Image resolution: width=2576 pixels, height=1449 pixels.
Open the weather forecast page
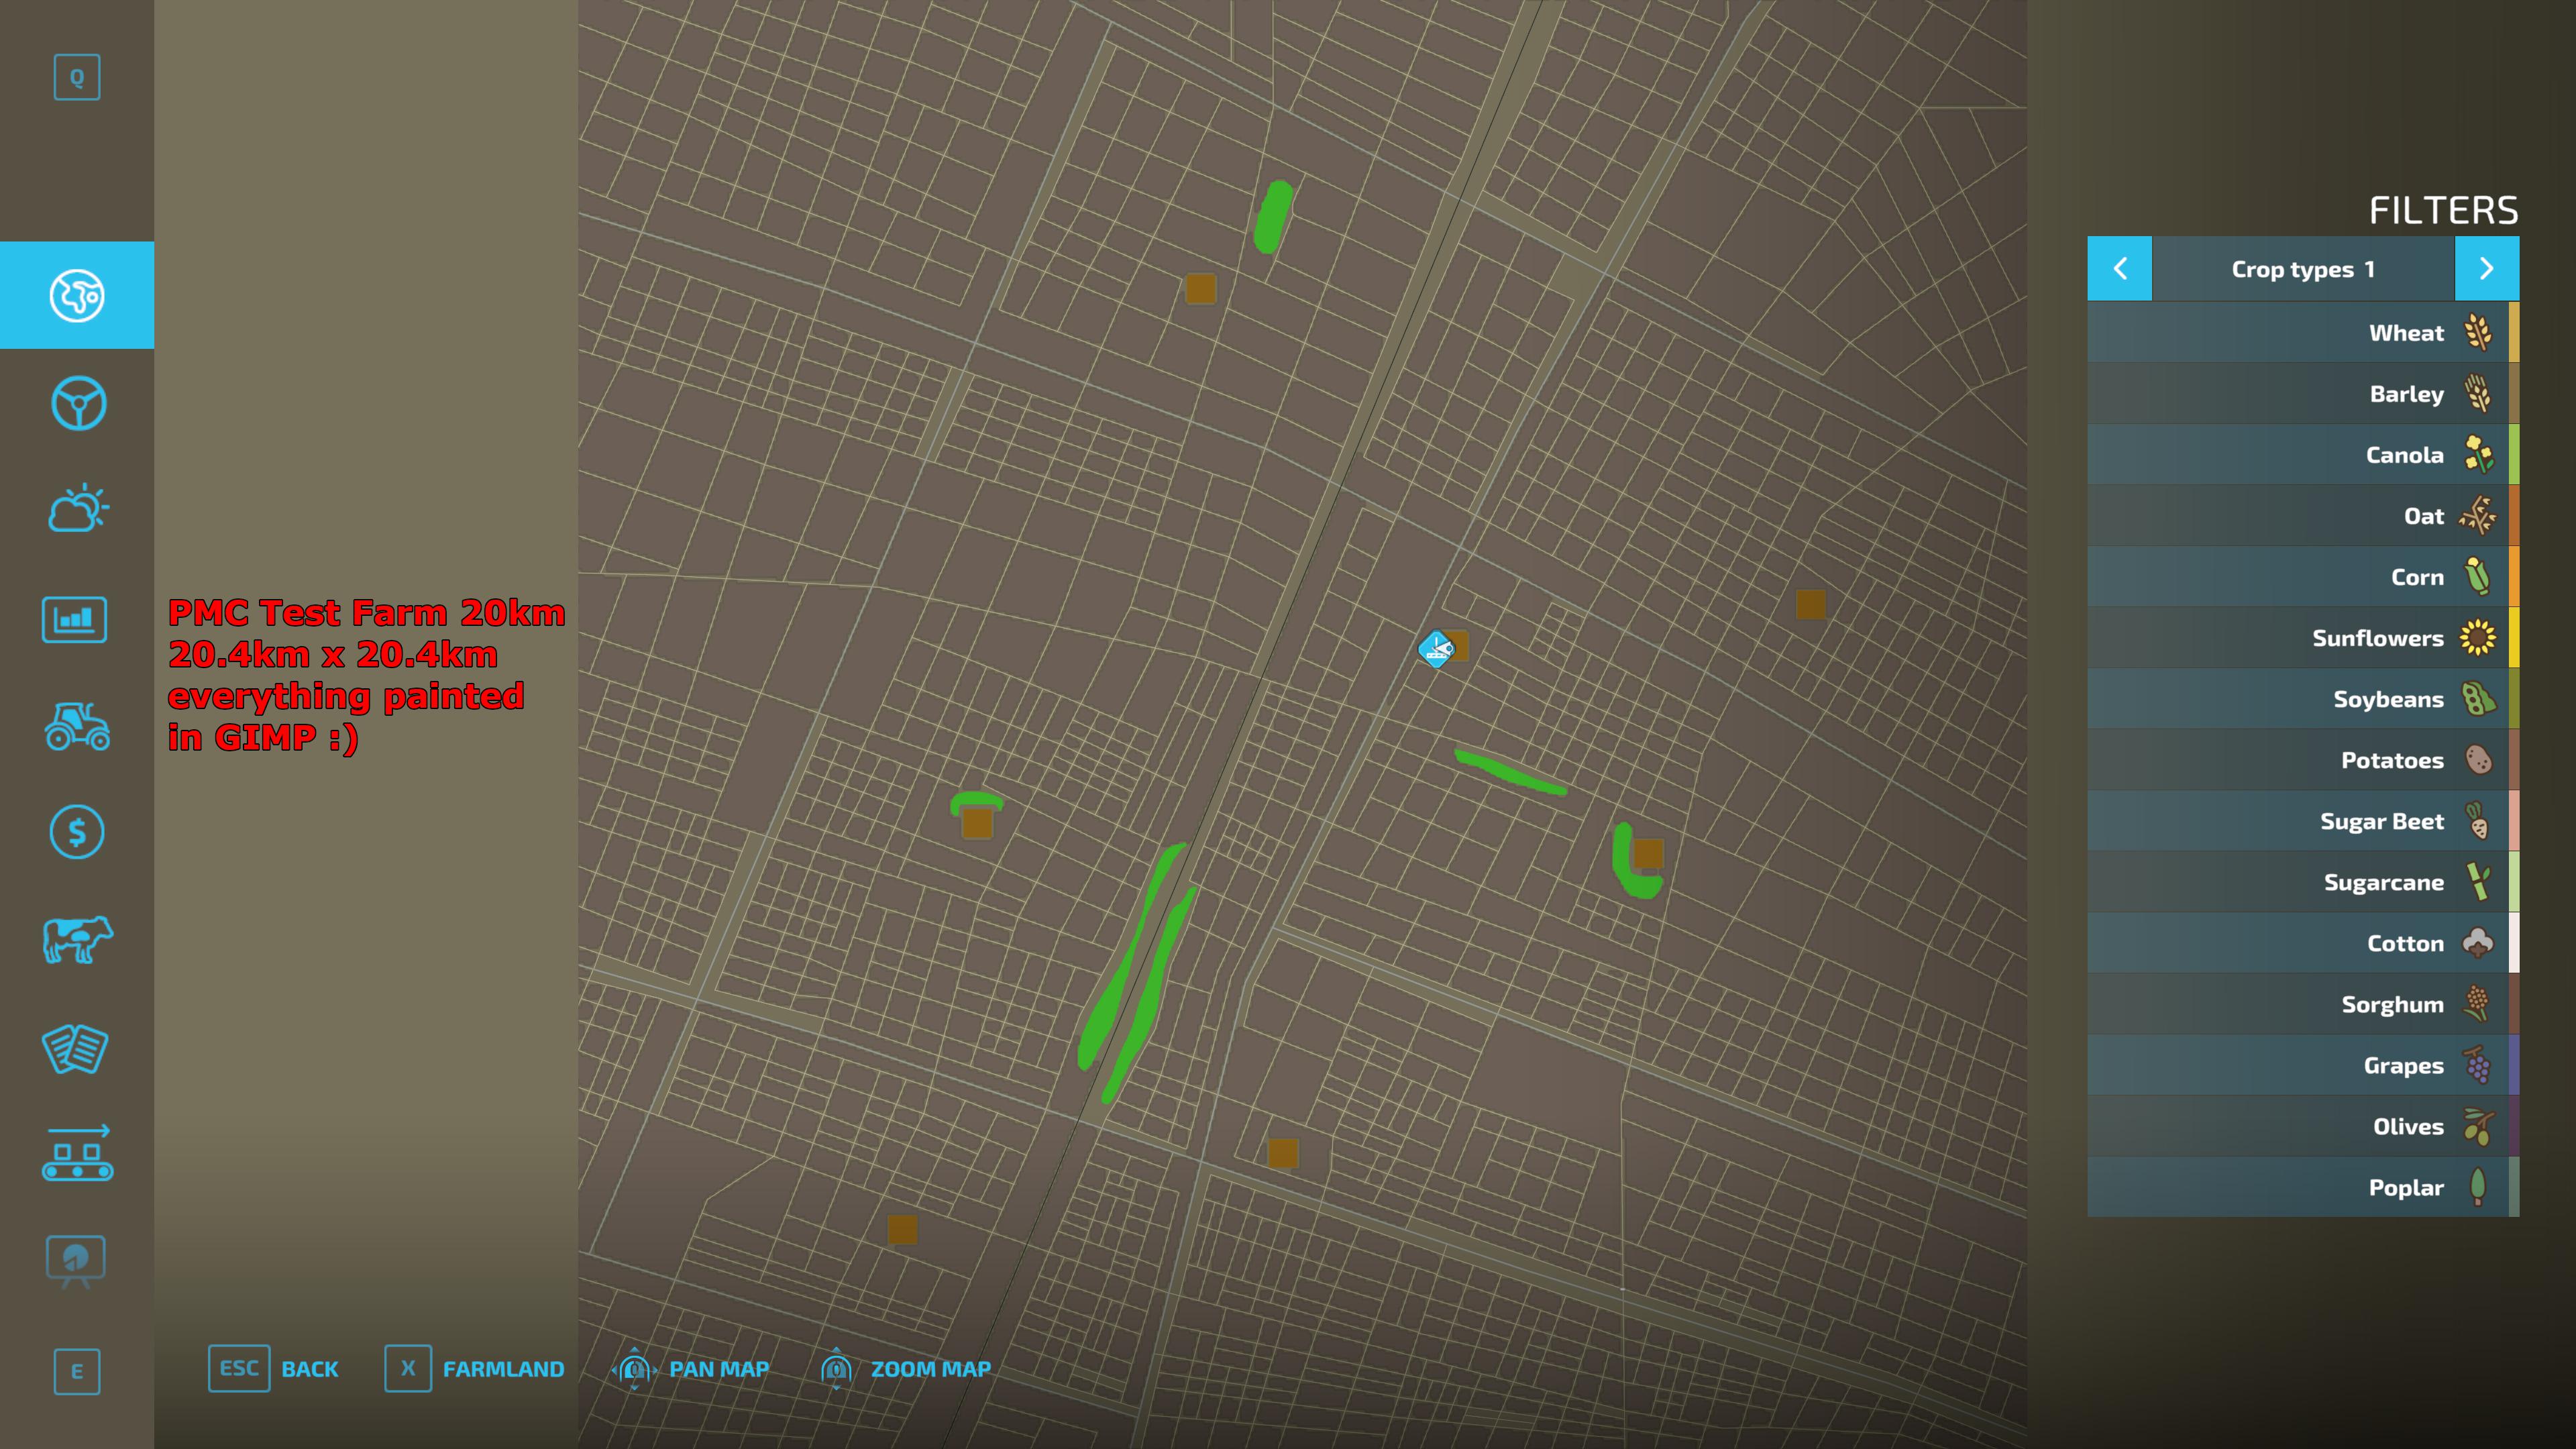click(x=77, y=509)
